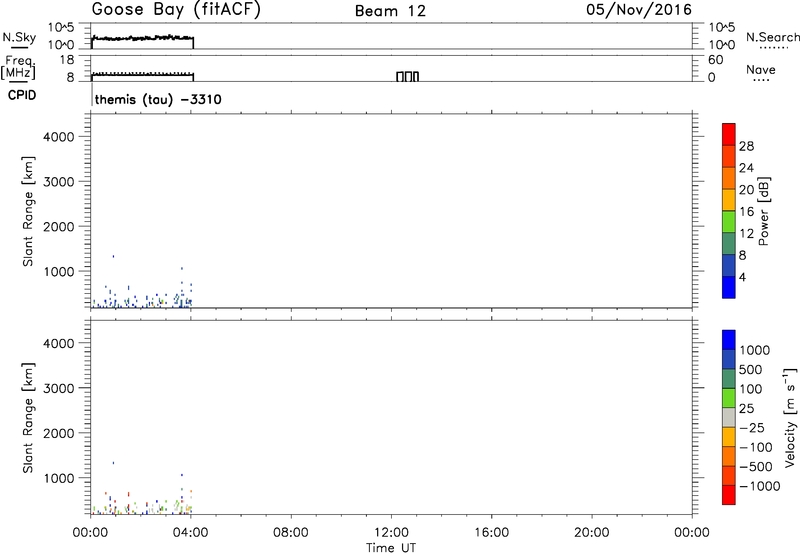Image resolution: width=800 pixels, height=554 pixels.
Task: Click the 'Time UT' axis title
Action: click(391, 548)
